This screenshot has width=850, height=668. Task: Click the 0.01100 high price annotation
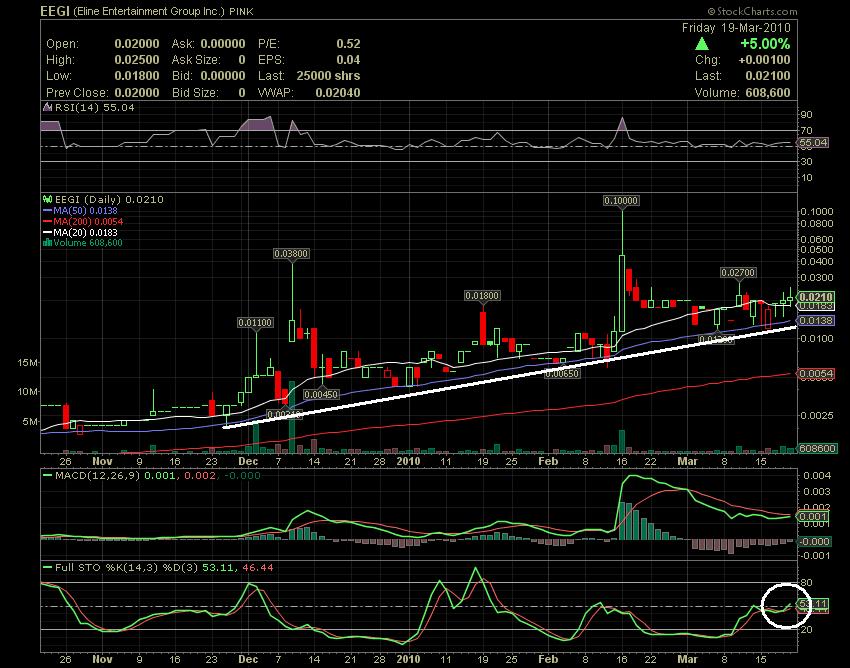click(255, 323)
